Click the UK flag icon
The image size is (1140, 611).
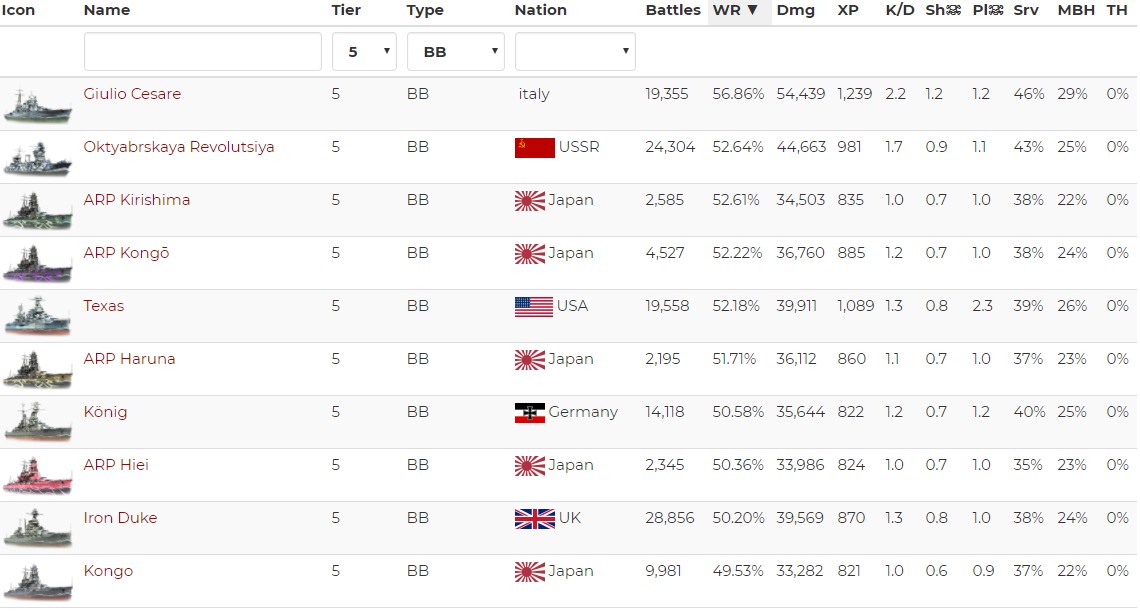pos(534,519)
